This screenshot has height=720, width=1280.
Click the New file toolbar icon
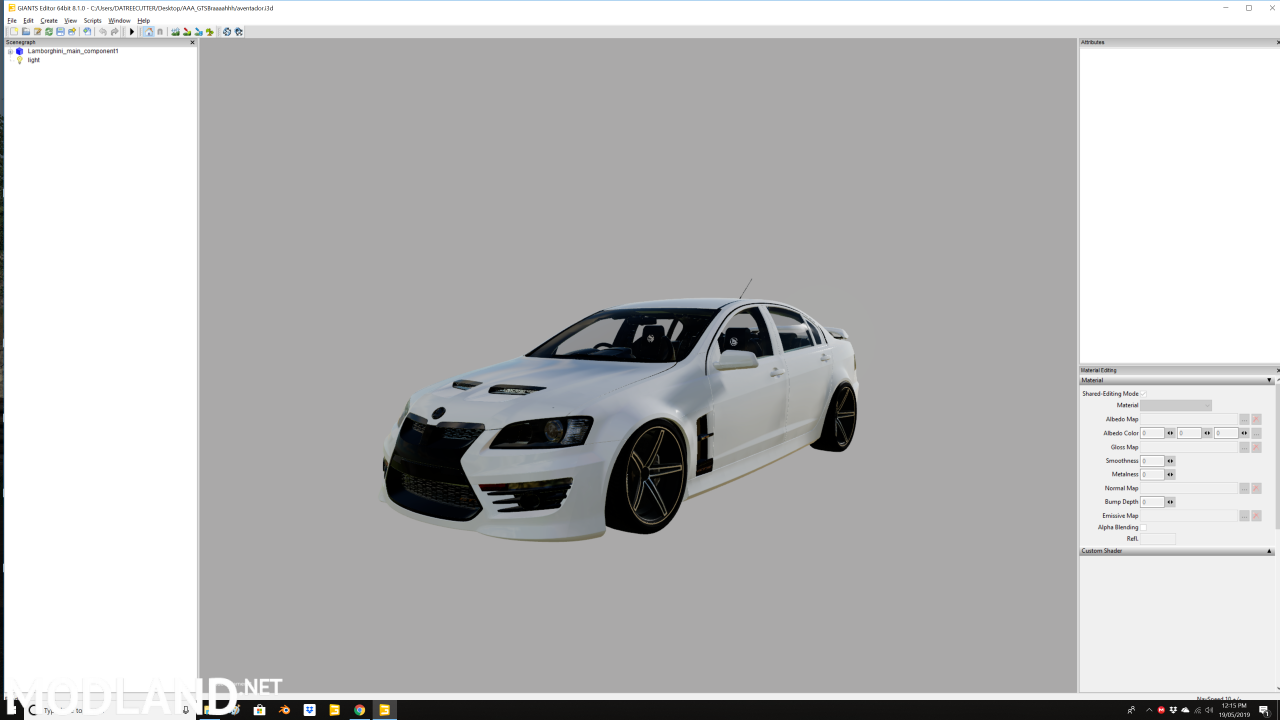coord(14,32)
